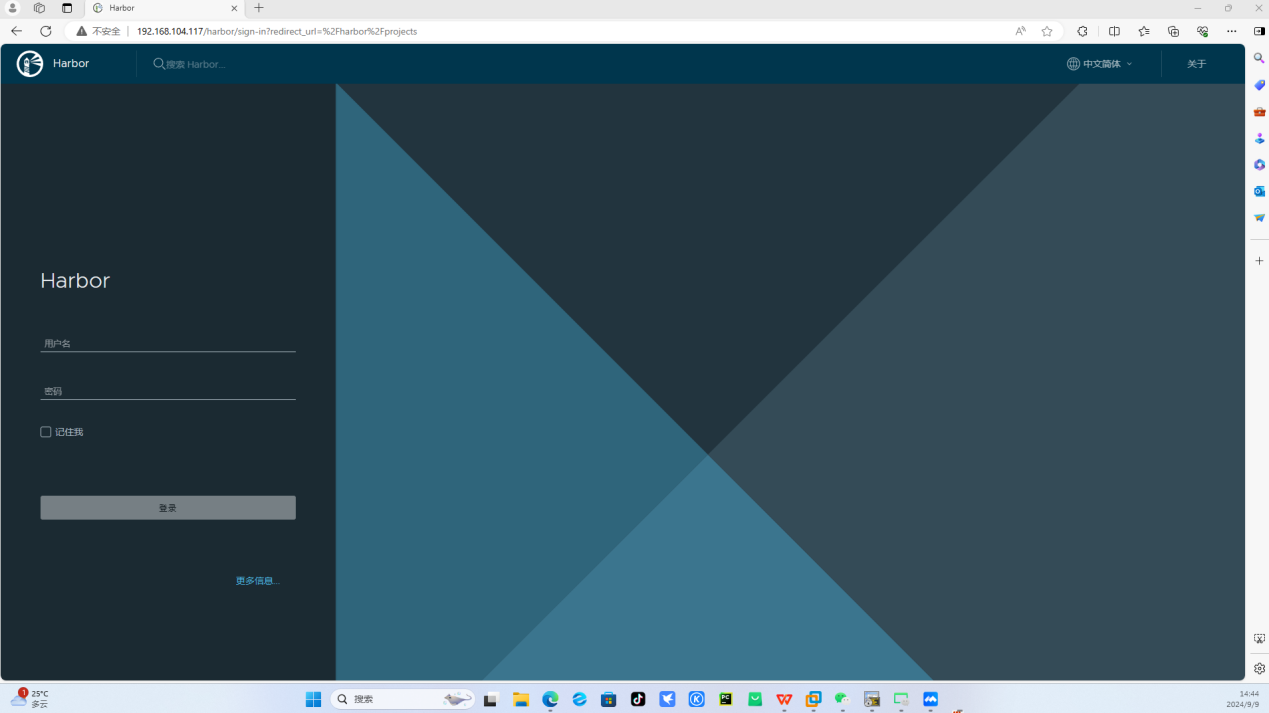Click the browser address bar URL

point(277,31)
